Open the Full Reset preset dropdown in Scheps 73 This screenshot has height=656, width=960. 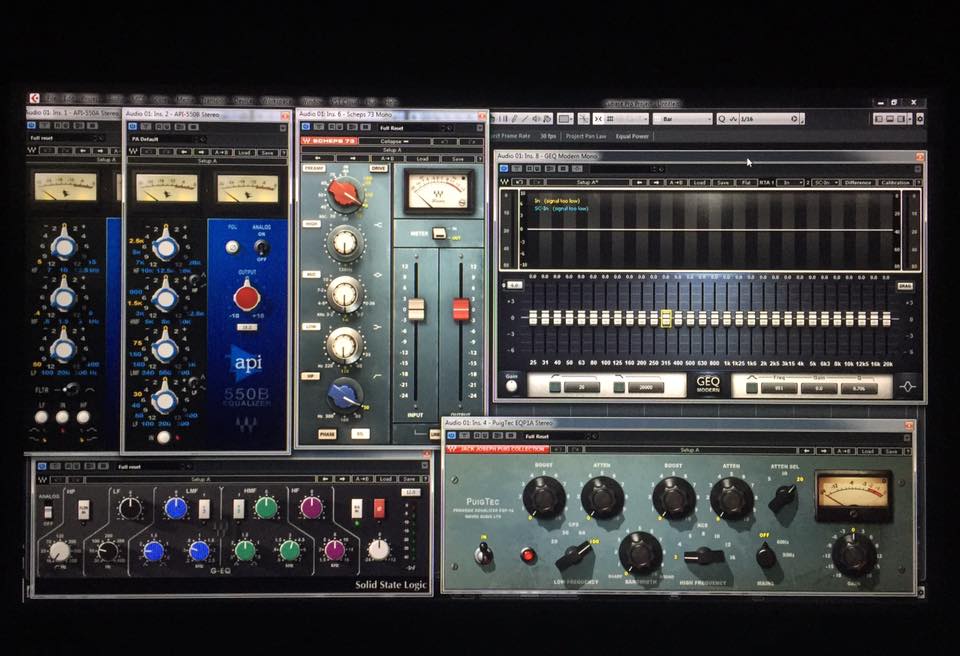click(415, 127)
